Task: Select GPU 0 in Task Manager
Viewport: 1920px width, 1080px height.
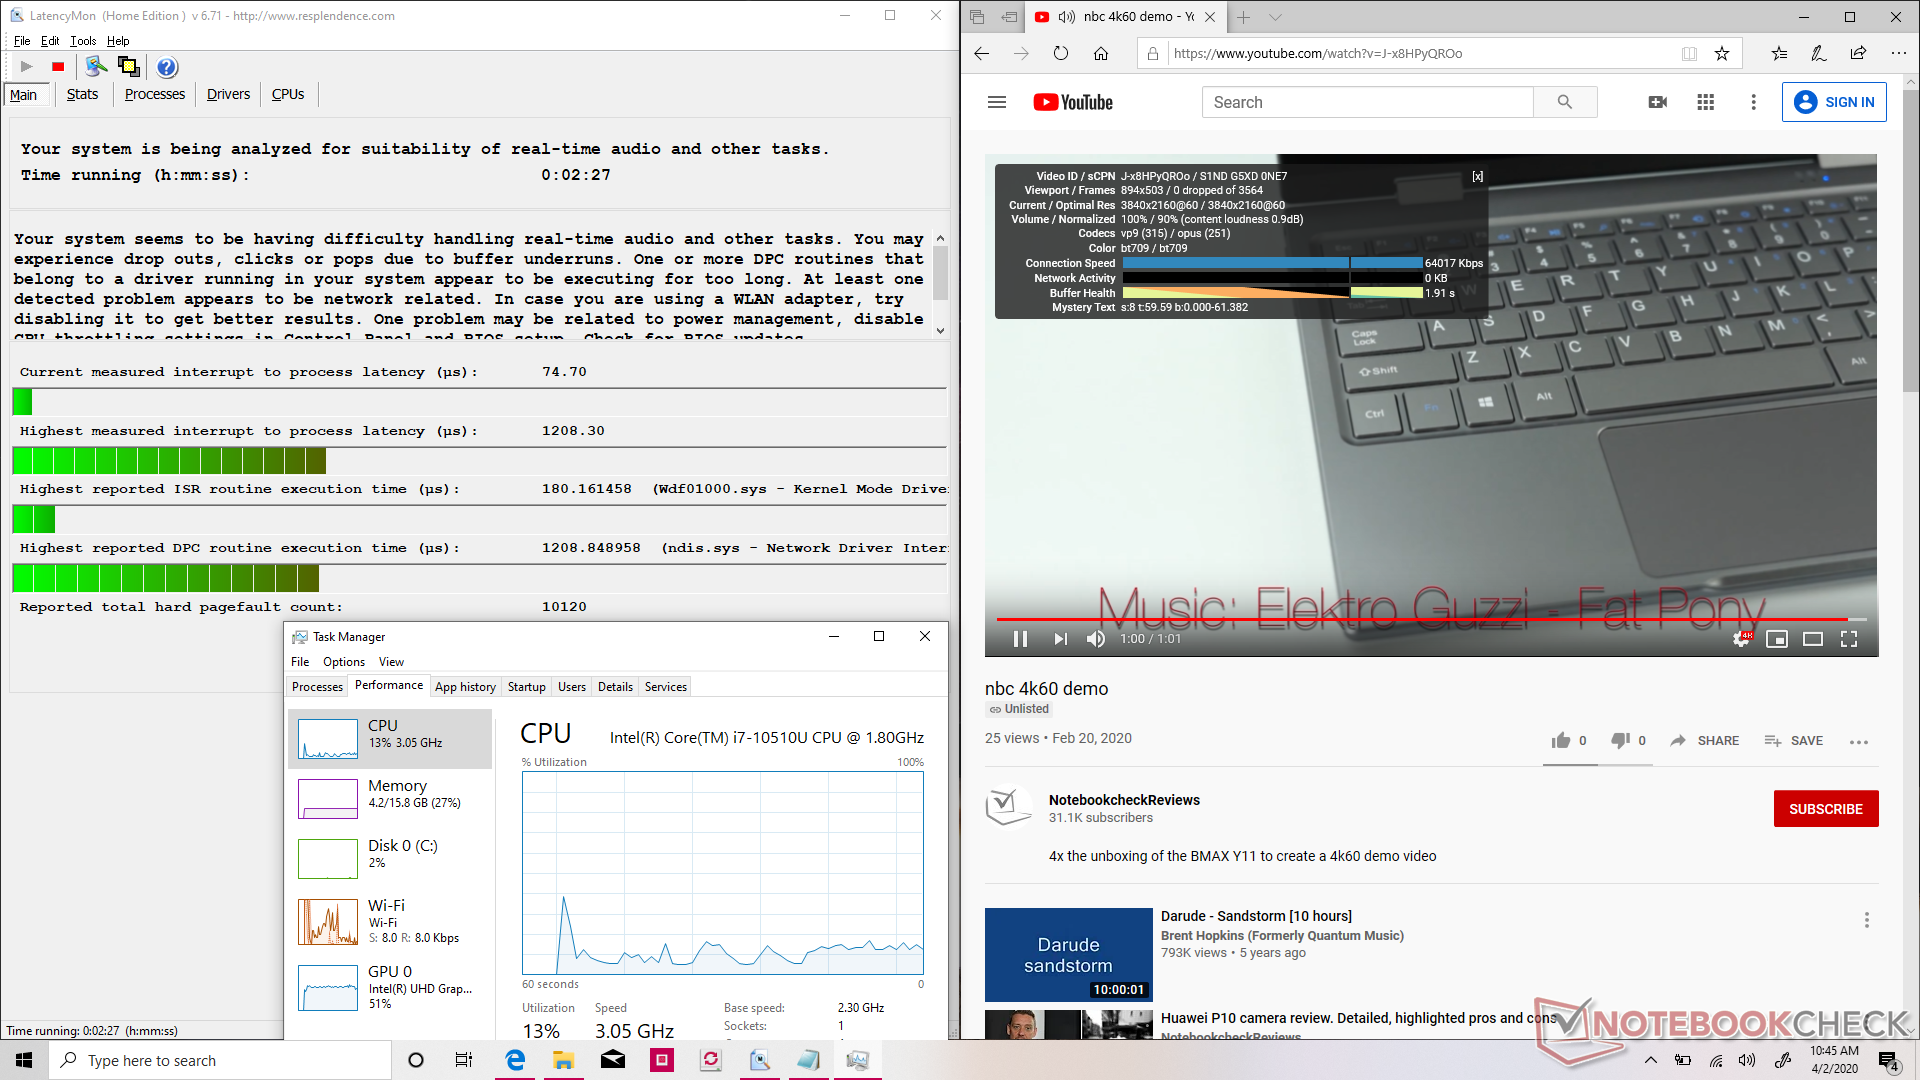Action: 390,987
